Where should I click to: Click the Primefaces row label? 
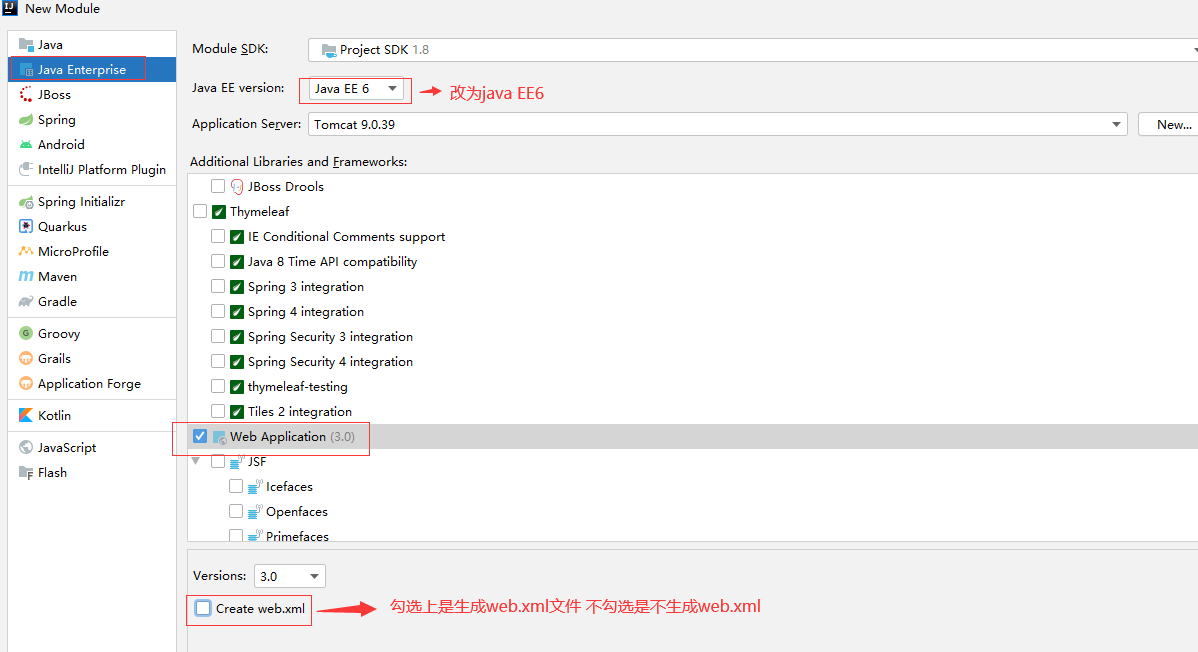click(x=297, y=536)
